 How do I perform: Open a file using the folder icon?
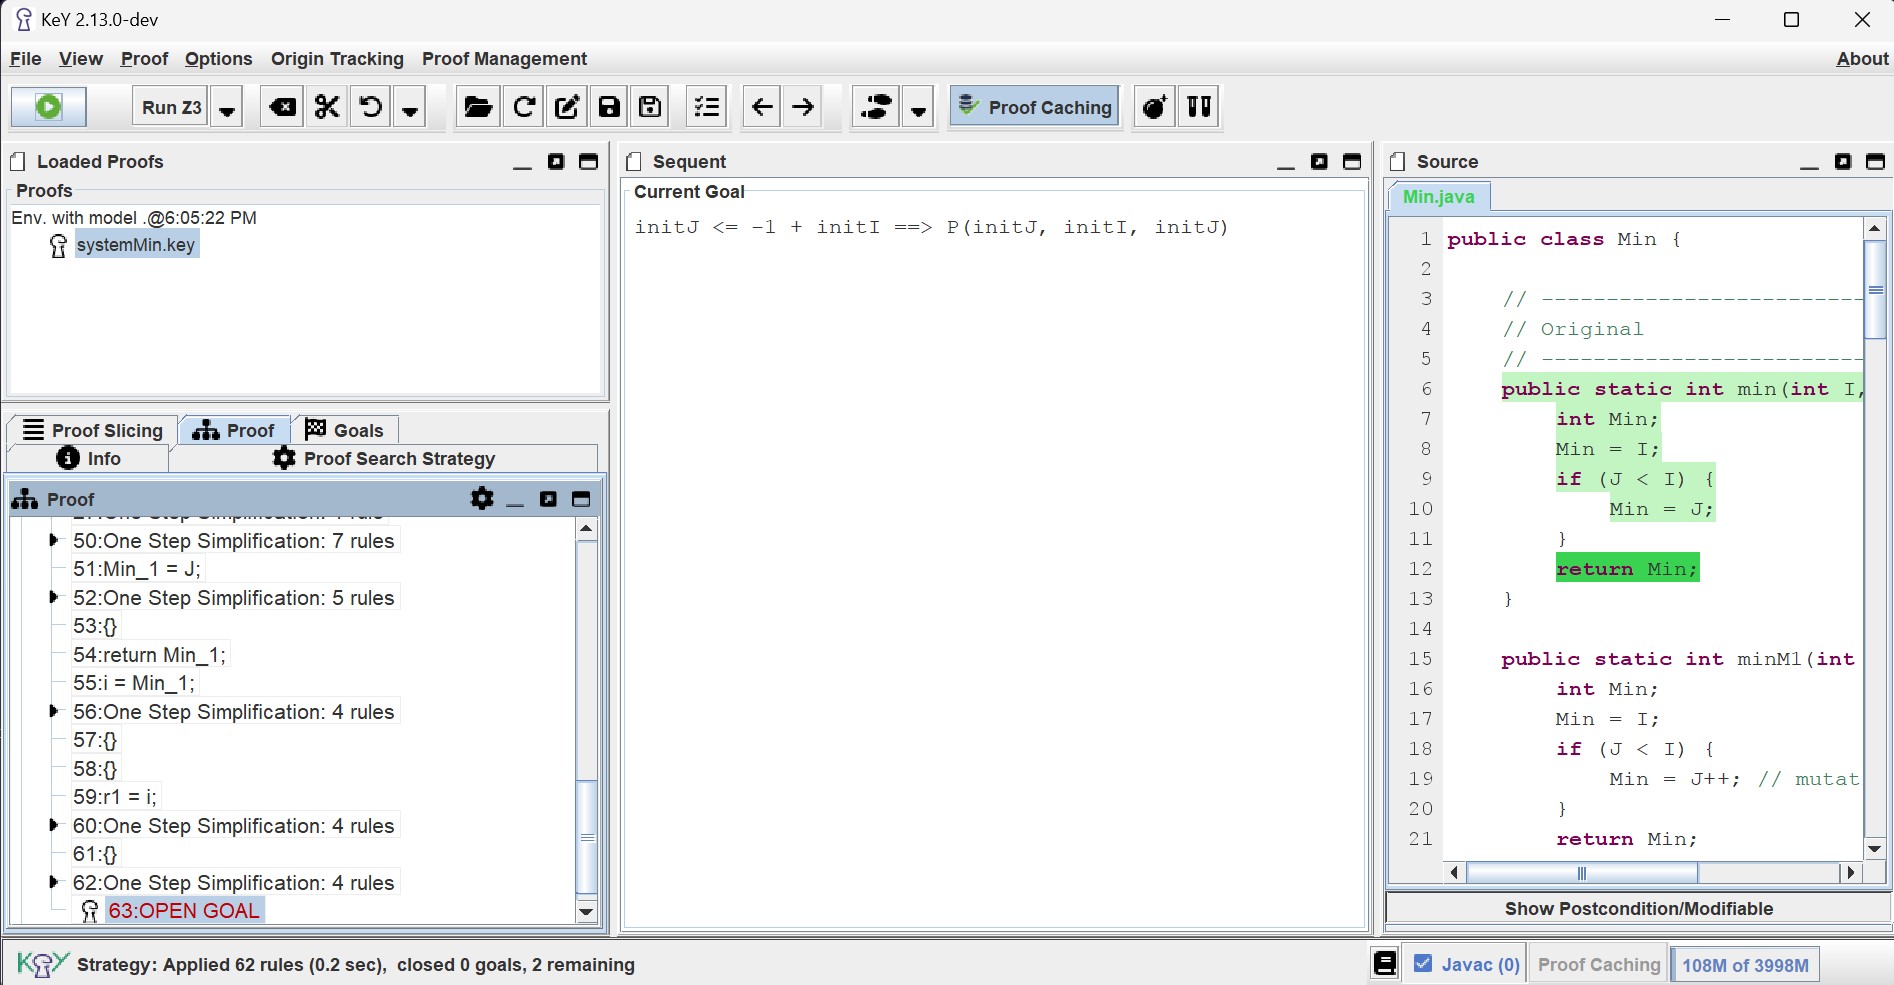(478, 106)
